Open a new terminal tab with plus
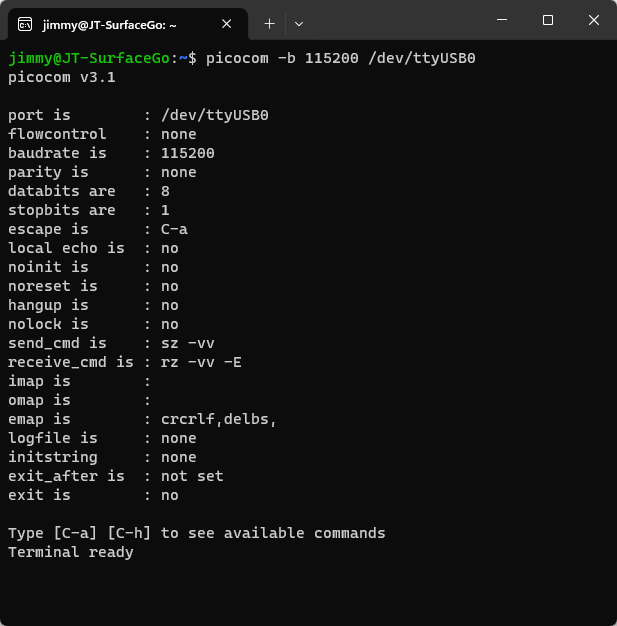This screenshot has height=626, width=617. pos(270,24)
